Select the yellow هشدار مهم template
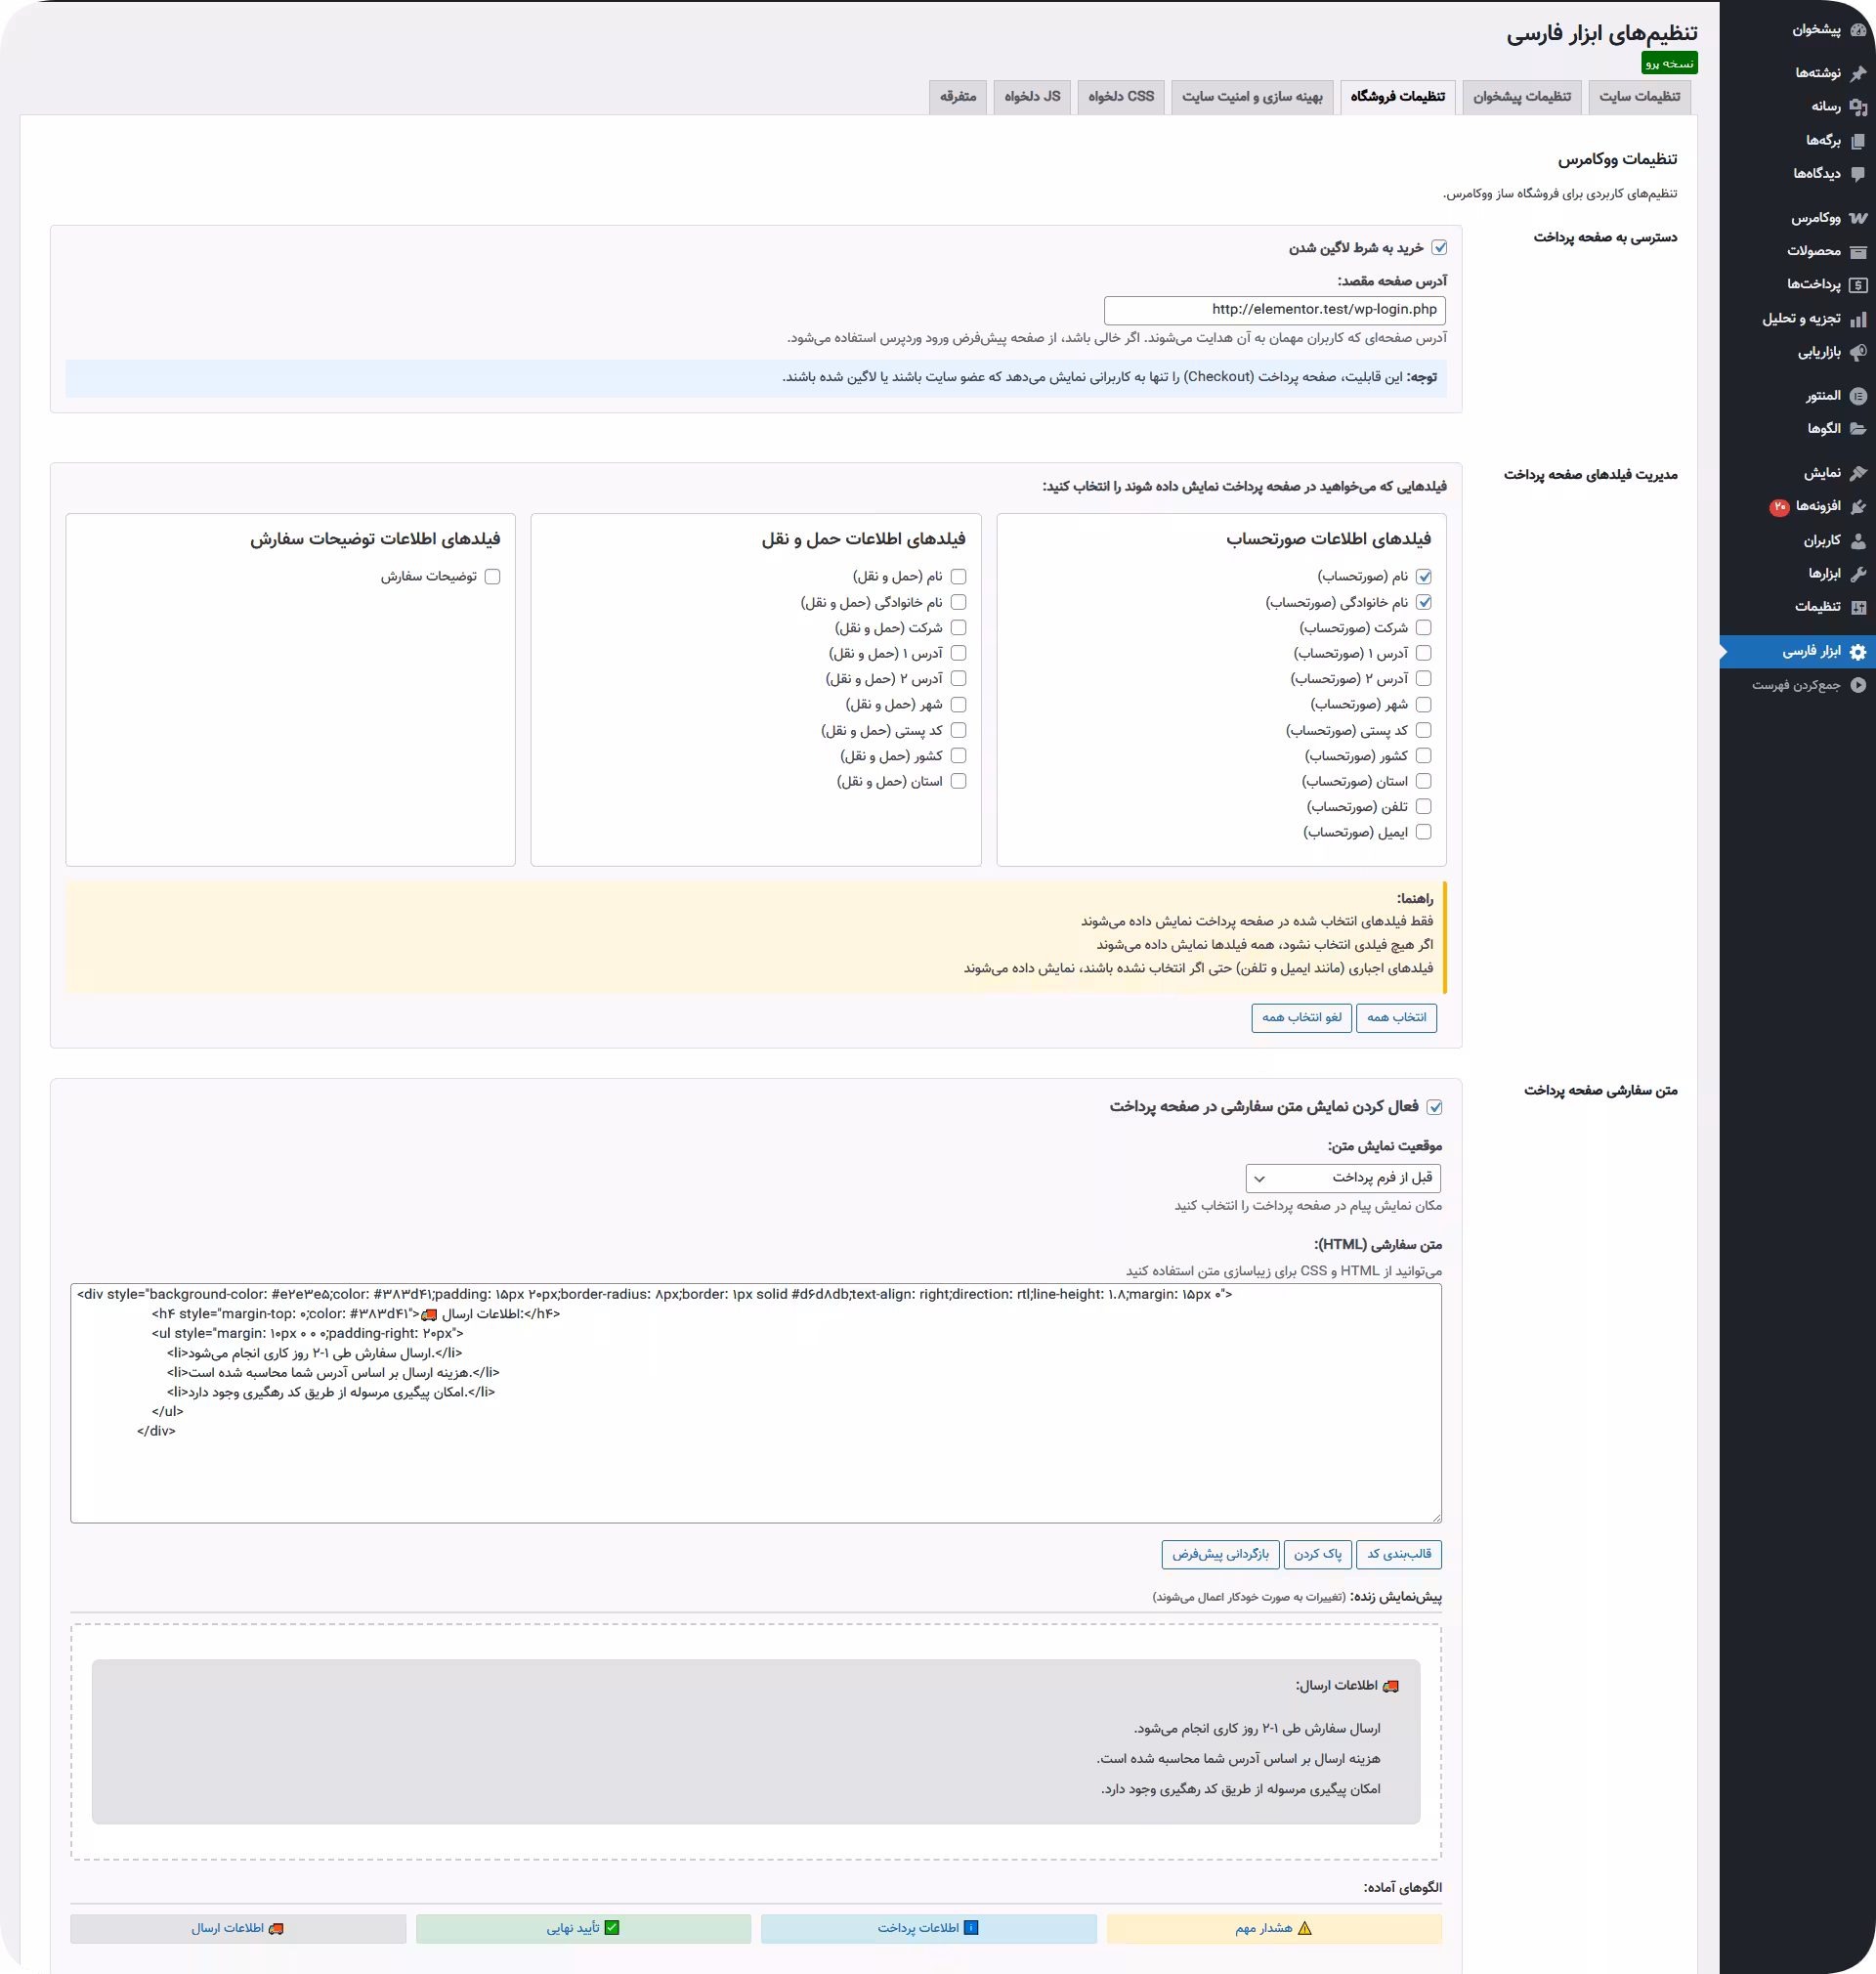The height and width of the screenshot is (1974, 1876). 1273,1929
